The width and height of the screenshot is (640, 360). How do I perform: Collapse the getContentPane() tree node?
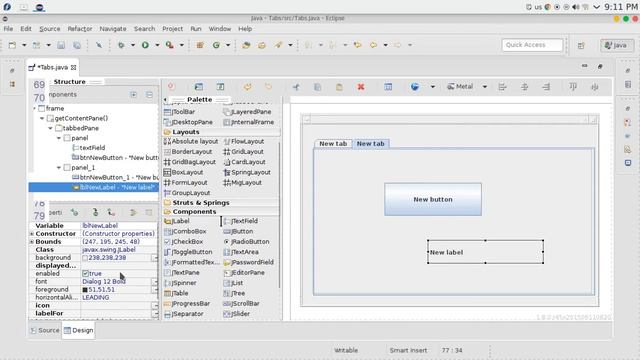pyautogui.click(x=42, y=118)
